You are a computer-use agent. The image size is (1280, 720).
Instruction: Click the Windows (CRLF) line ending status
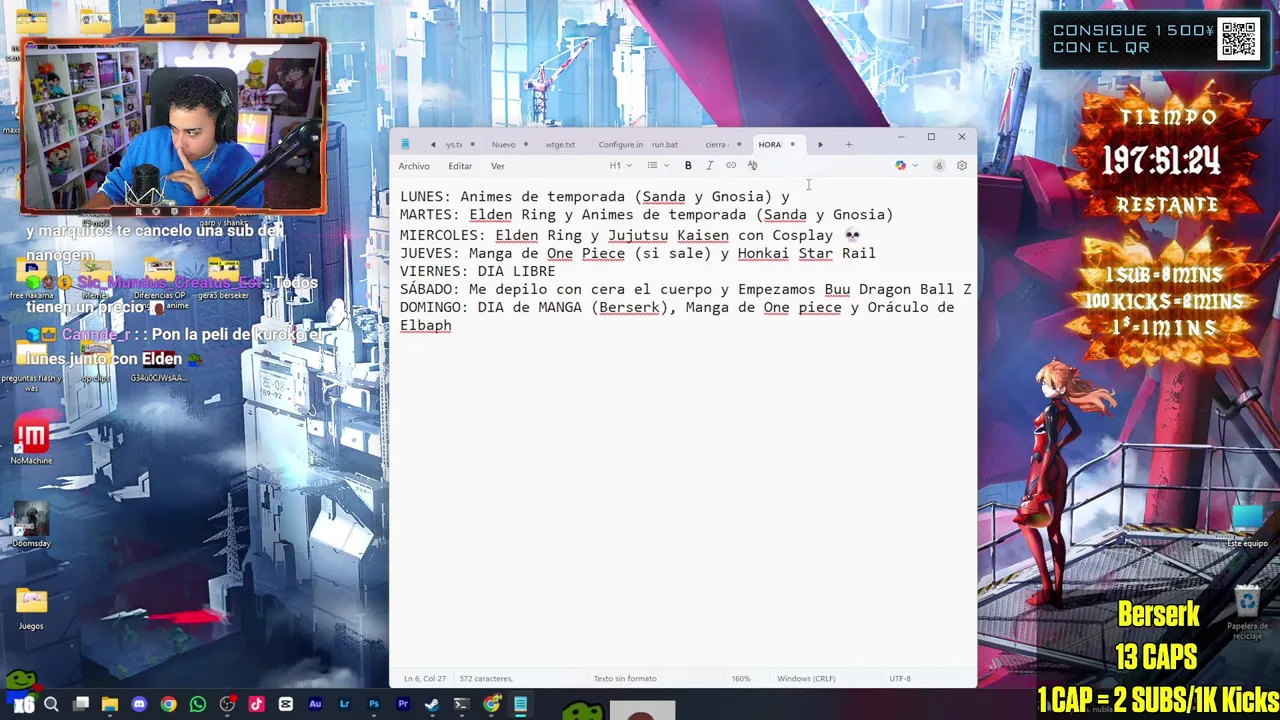(806, 679)
